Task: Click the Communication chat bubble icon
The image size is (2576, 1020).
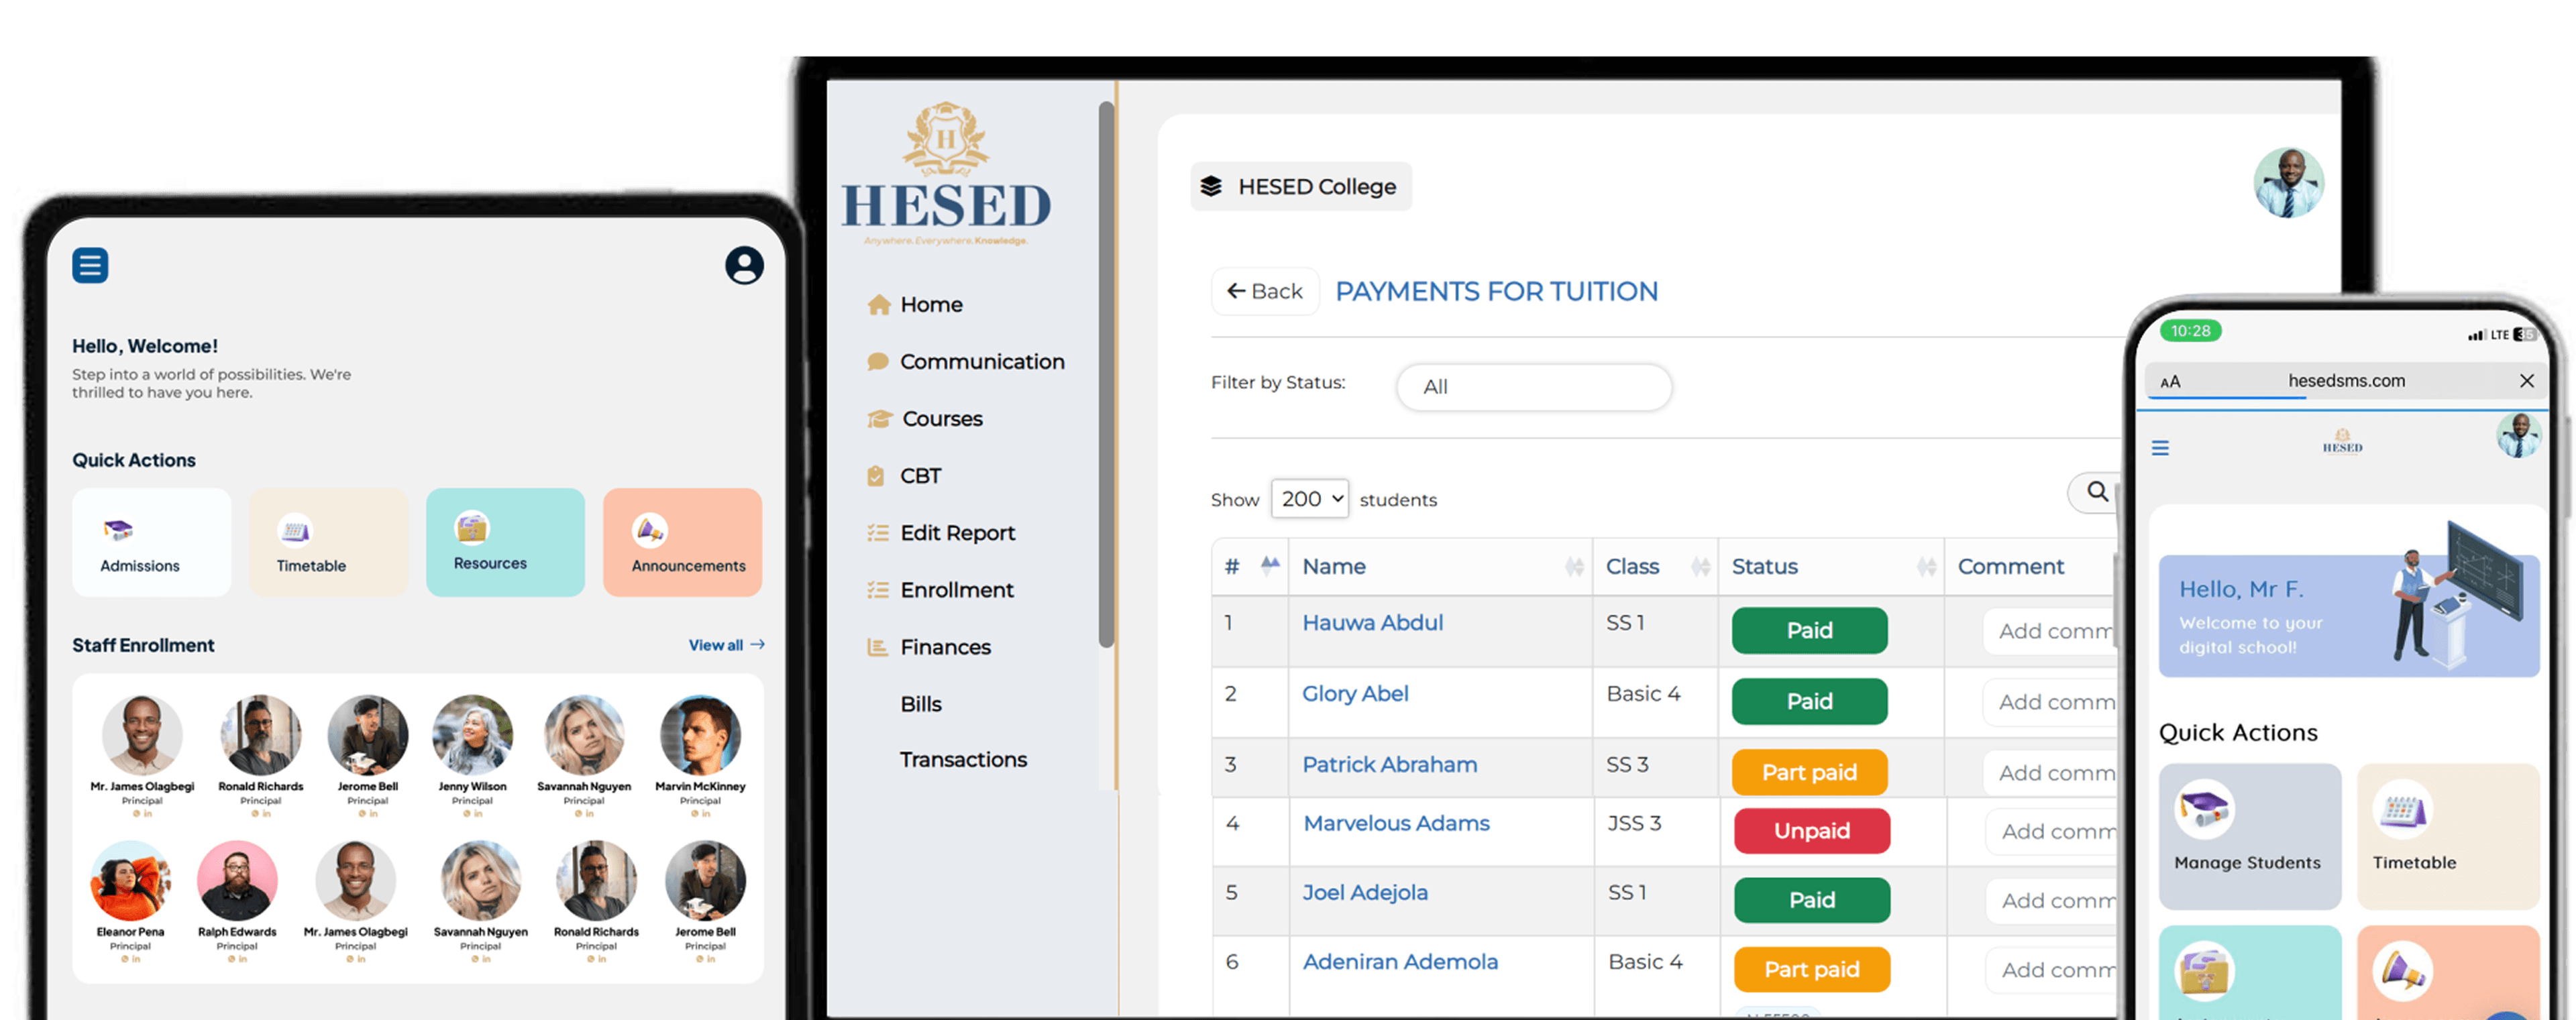Action: [x=878, y=361]
